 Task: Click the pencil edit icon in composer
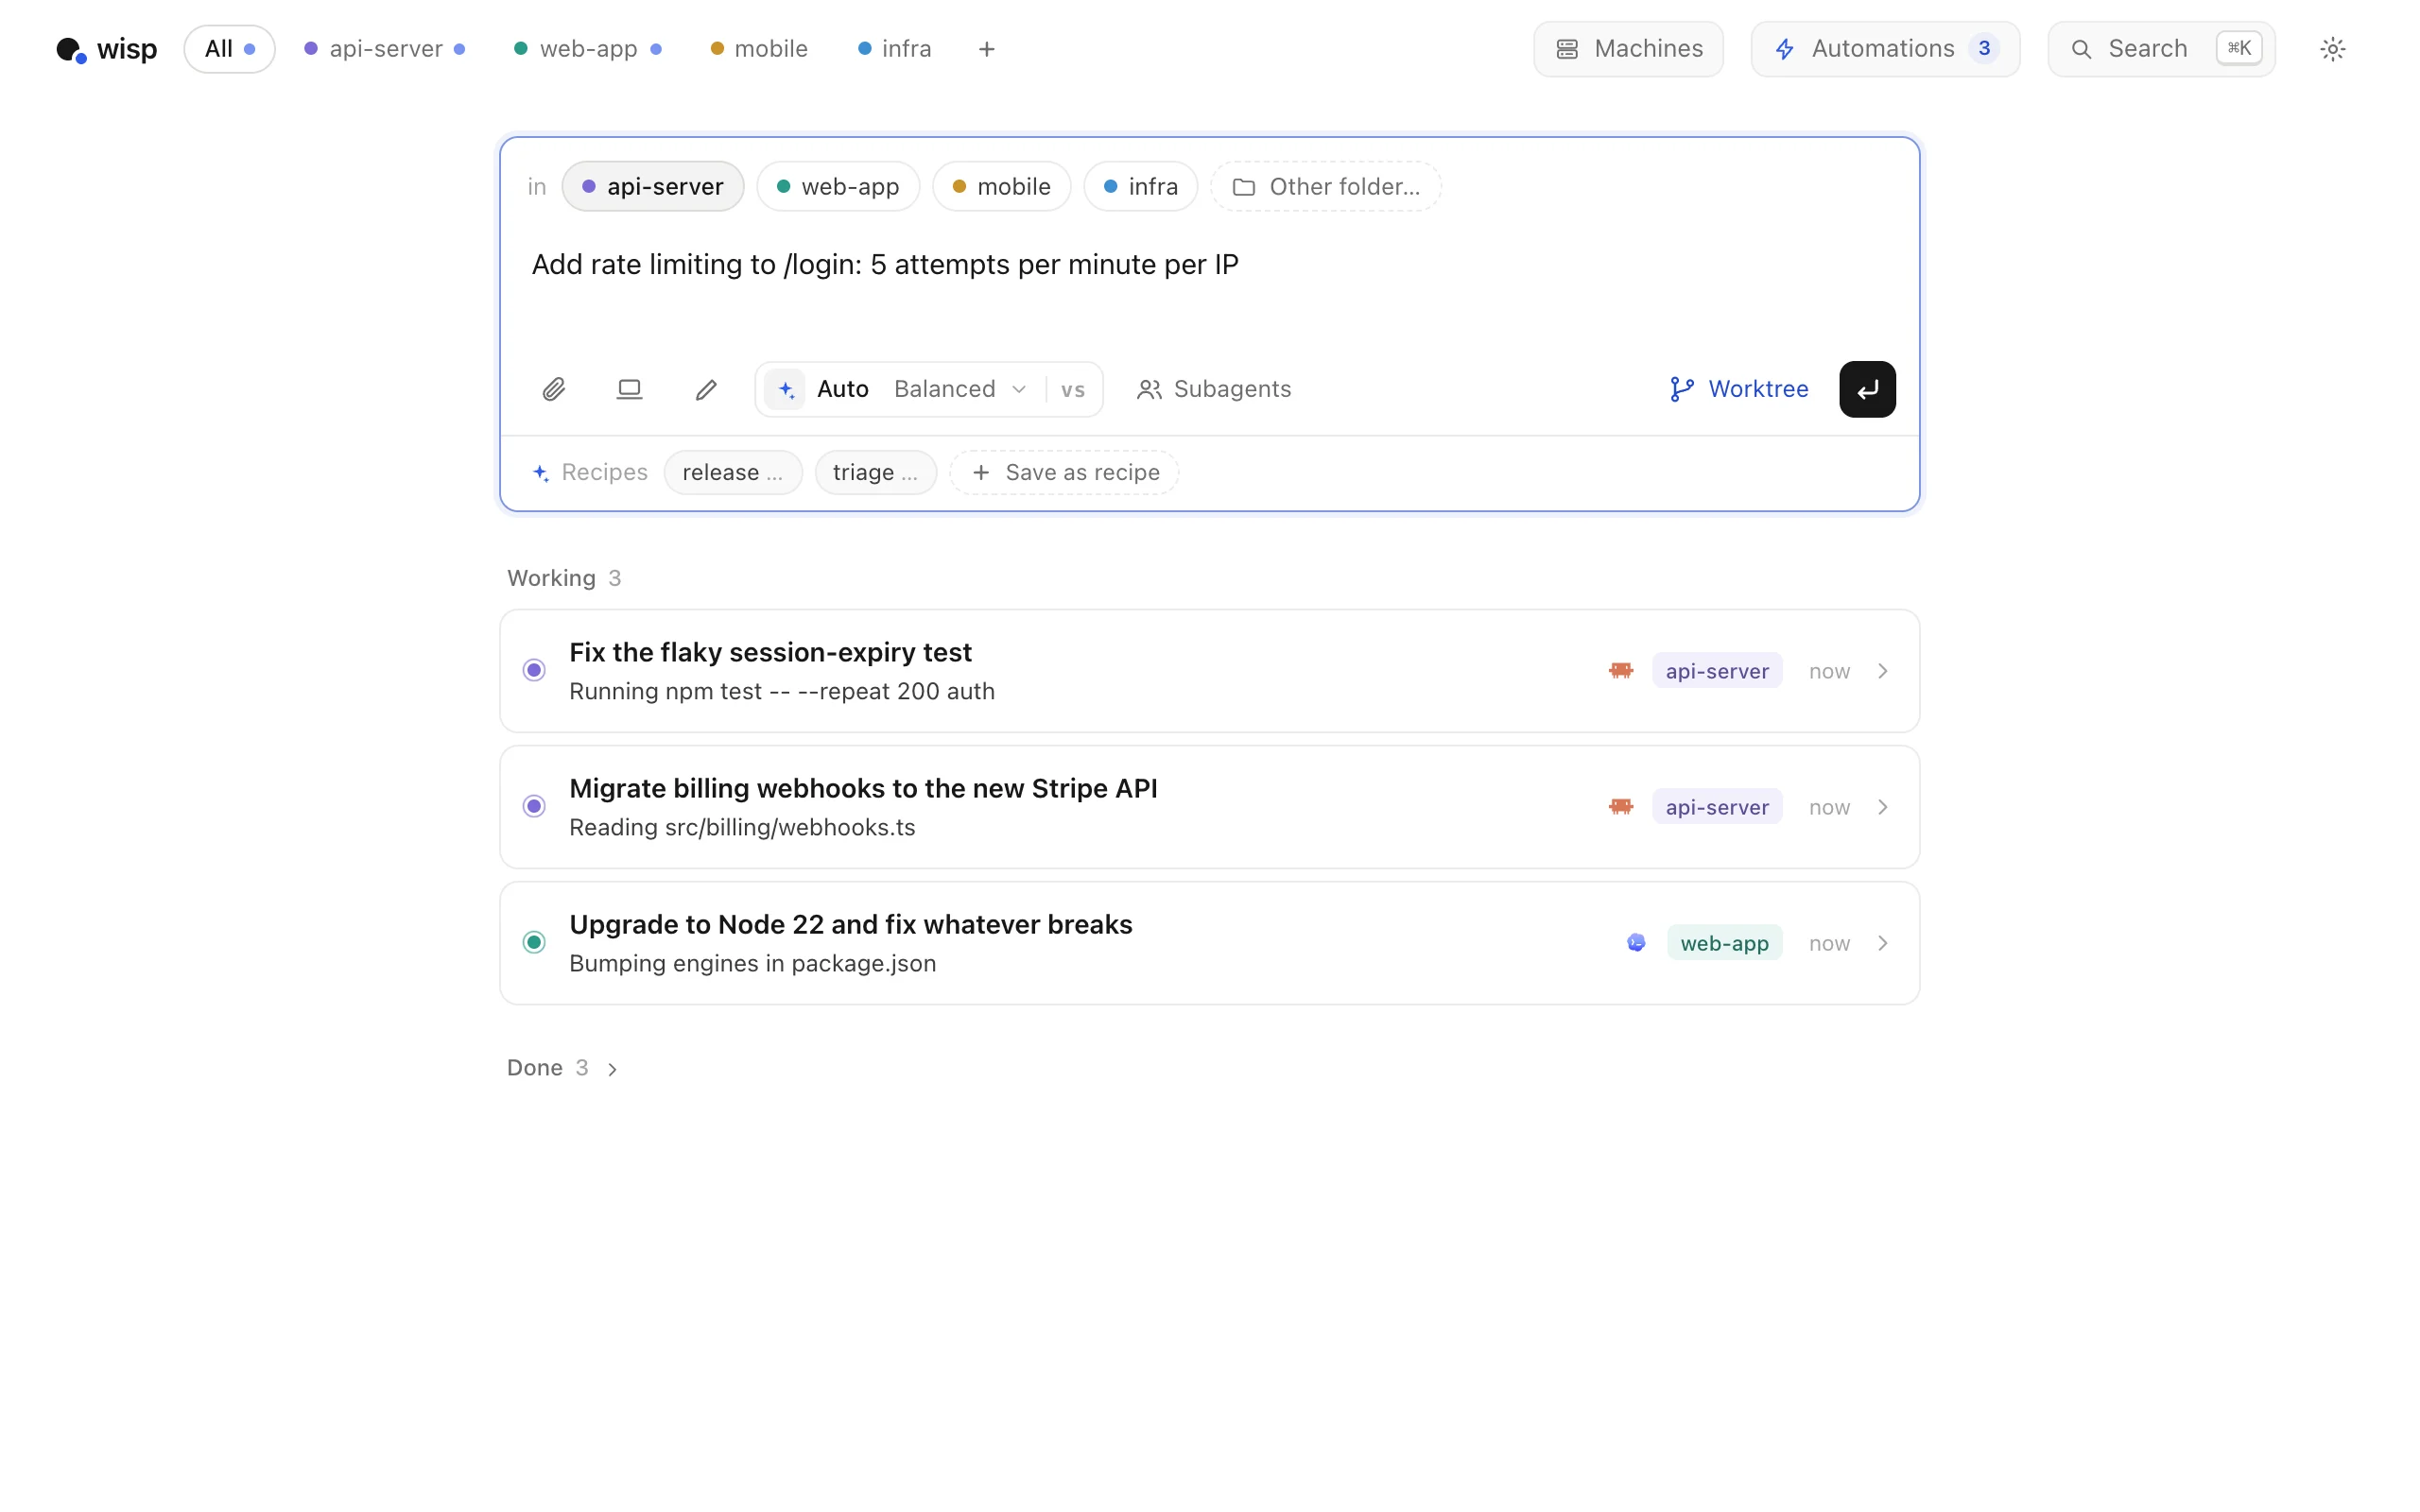coord(706,389)
